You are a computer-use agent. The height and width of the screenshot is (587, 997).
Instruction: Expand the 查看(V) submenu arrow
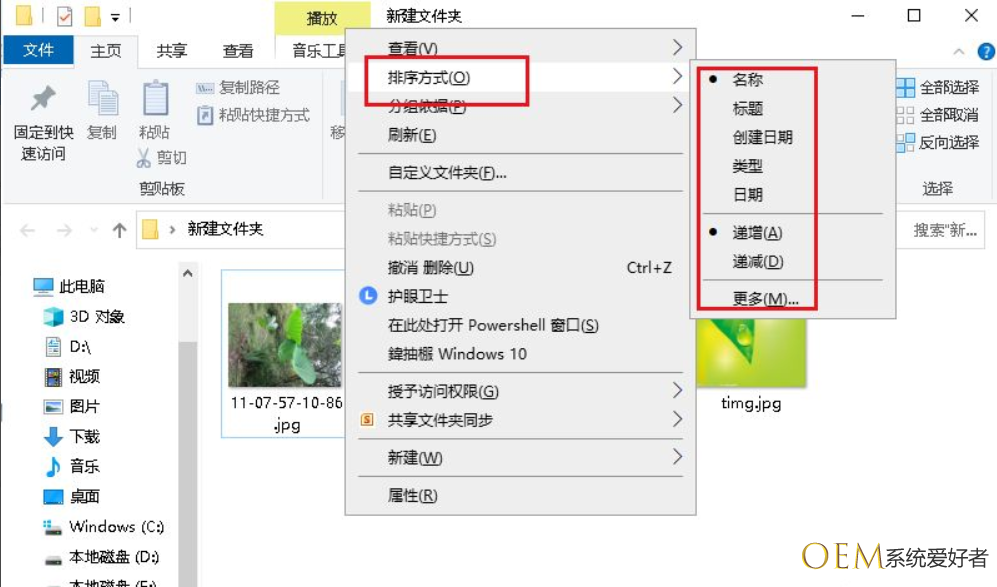pyautogui.click(x=677, y=48)
